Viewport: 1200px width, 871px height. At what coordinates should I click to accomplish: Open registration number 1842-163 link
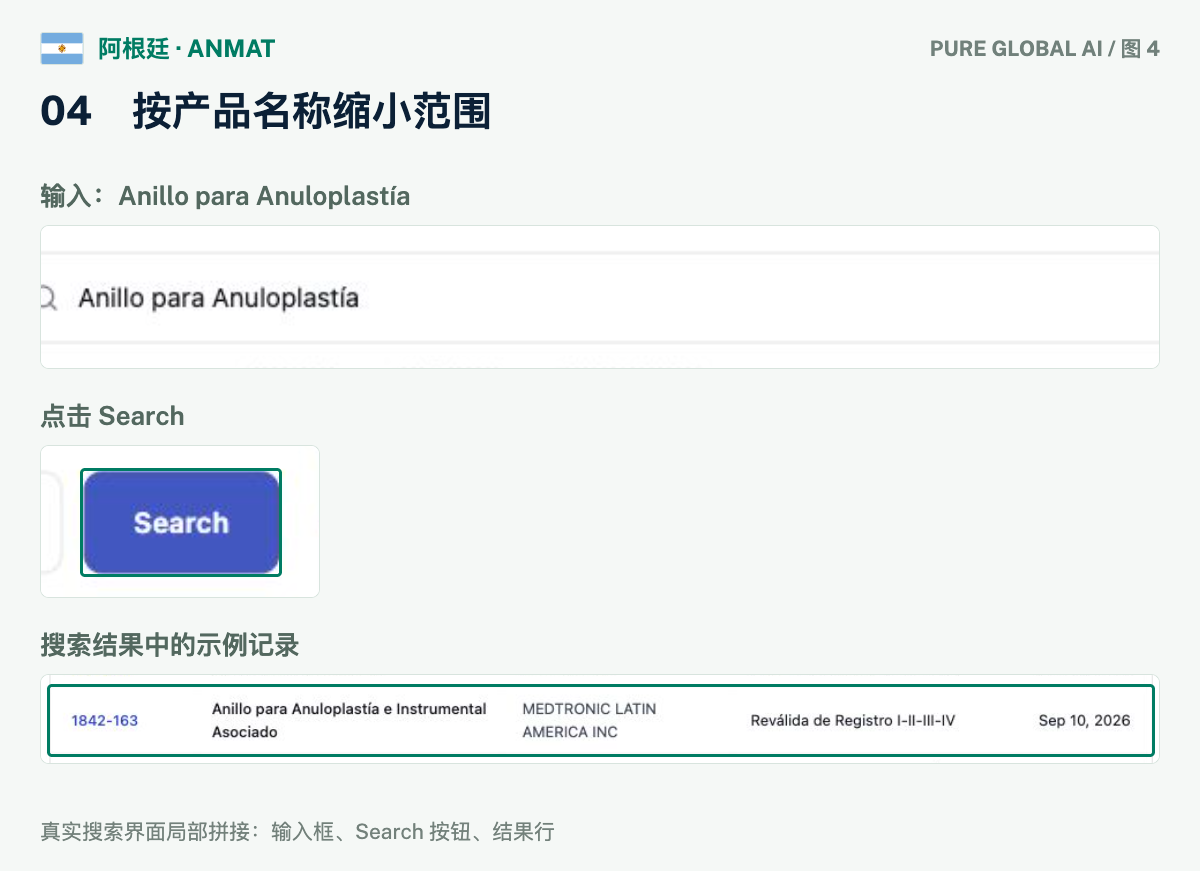point(105,720)
